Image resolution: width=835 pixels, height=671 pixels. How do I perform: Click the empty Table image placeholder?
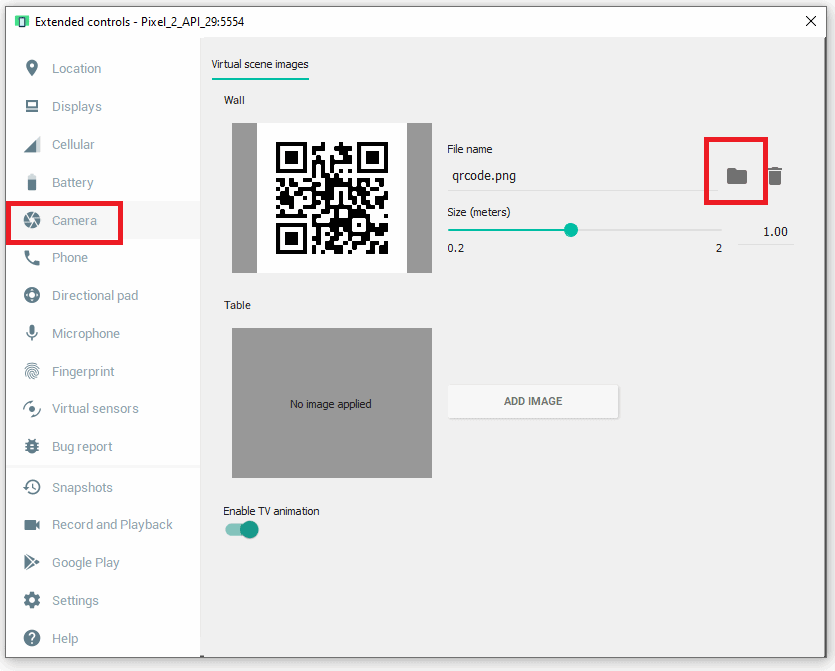(x=332, y=403)
